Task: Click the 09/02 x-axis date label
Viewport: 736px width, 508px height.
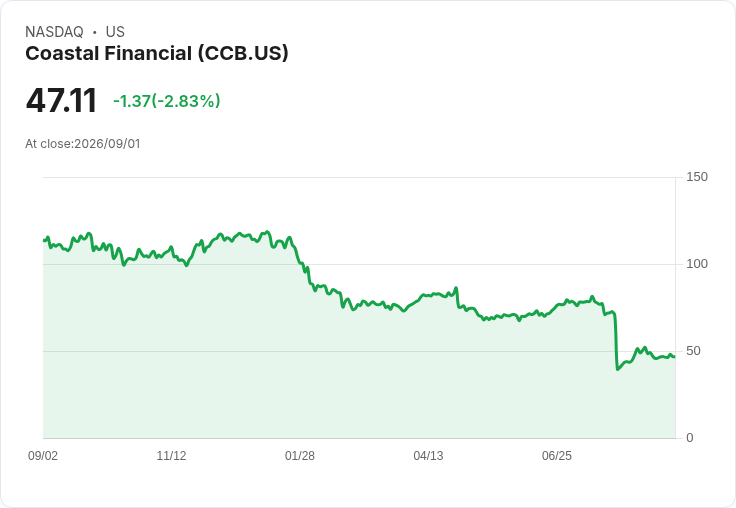Action: [x=43, y=455]
